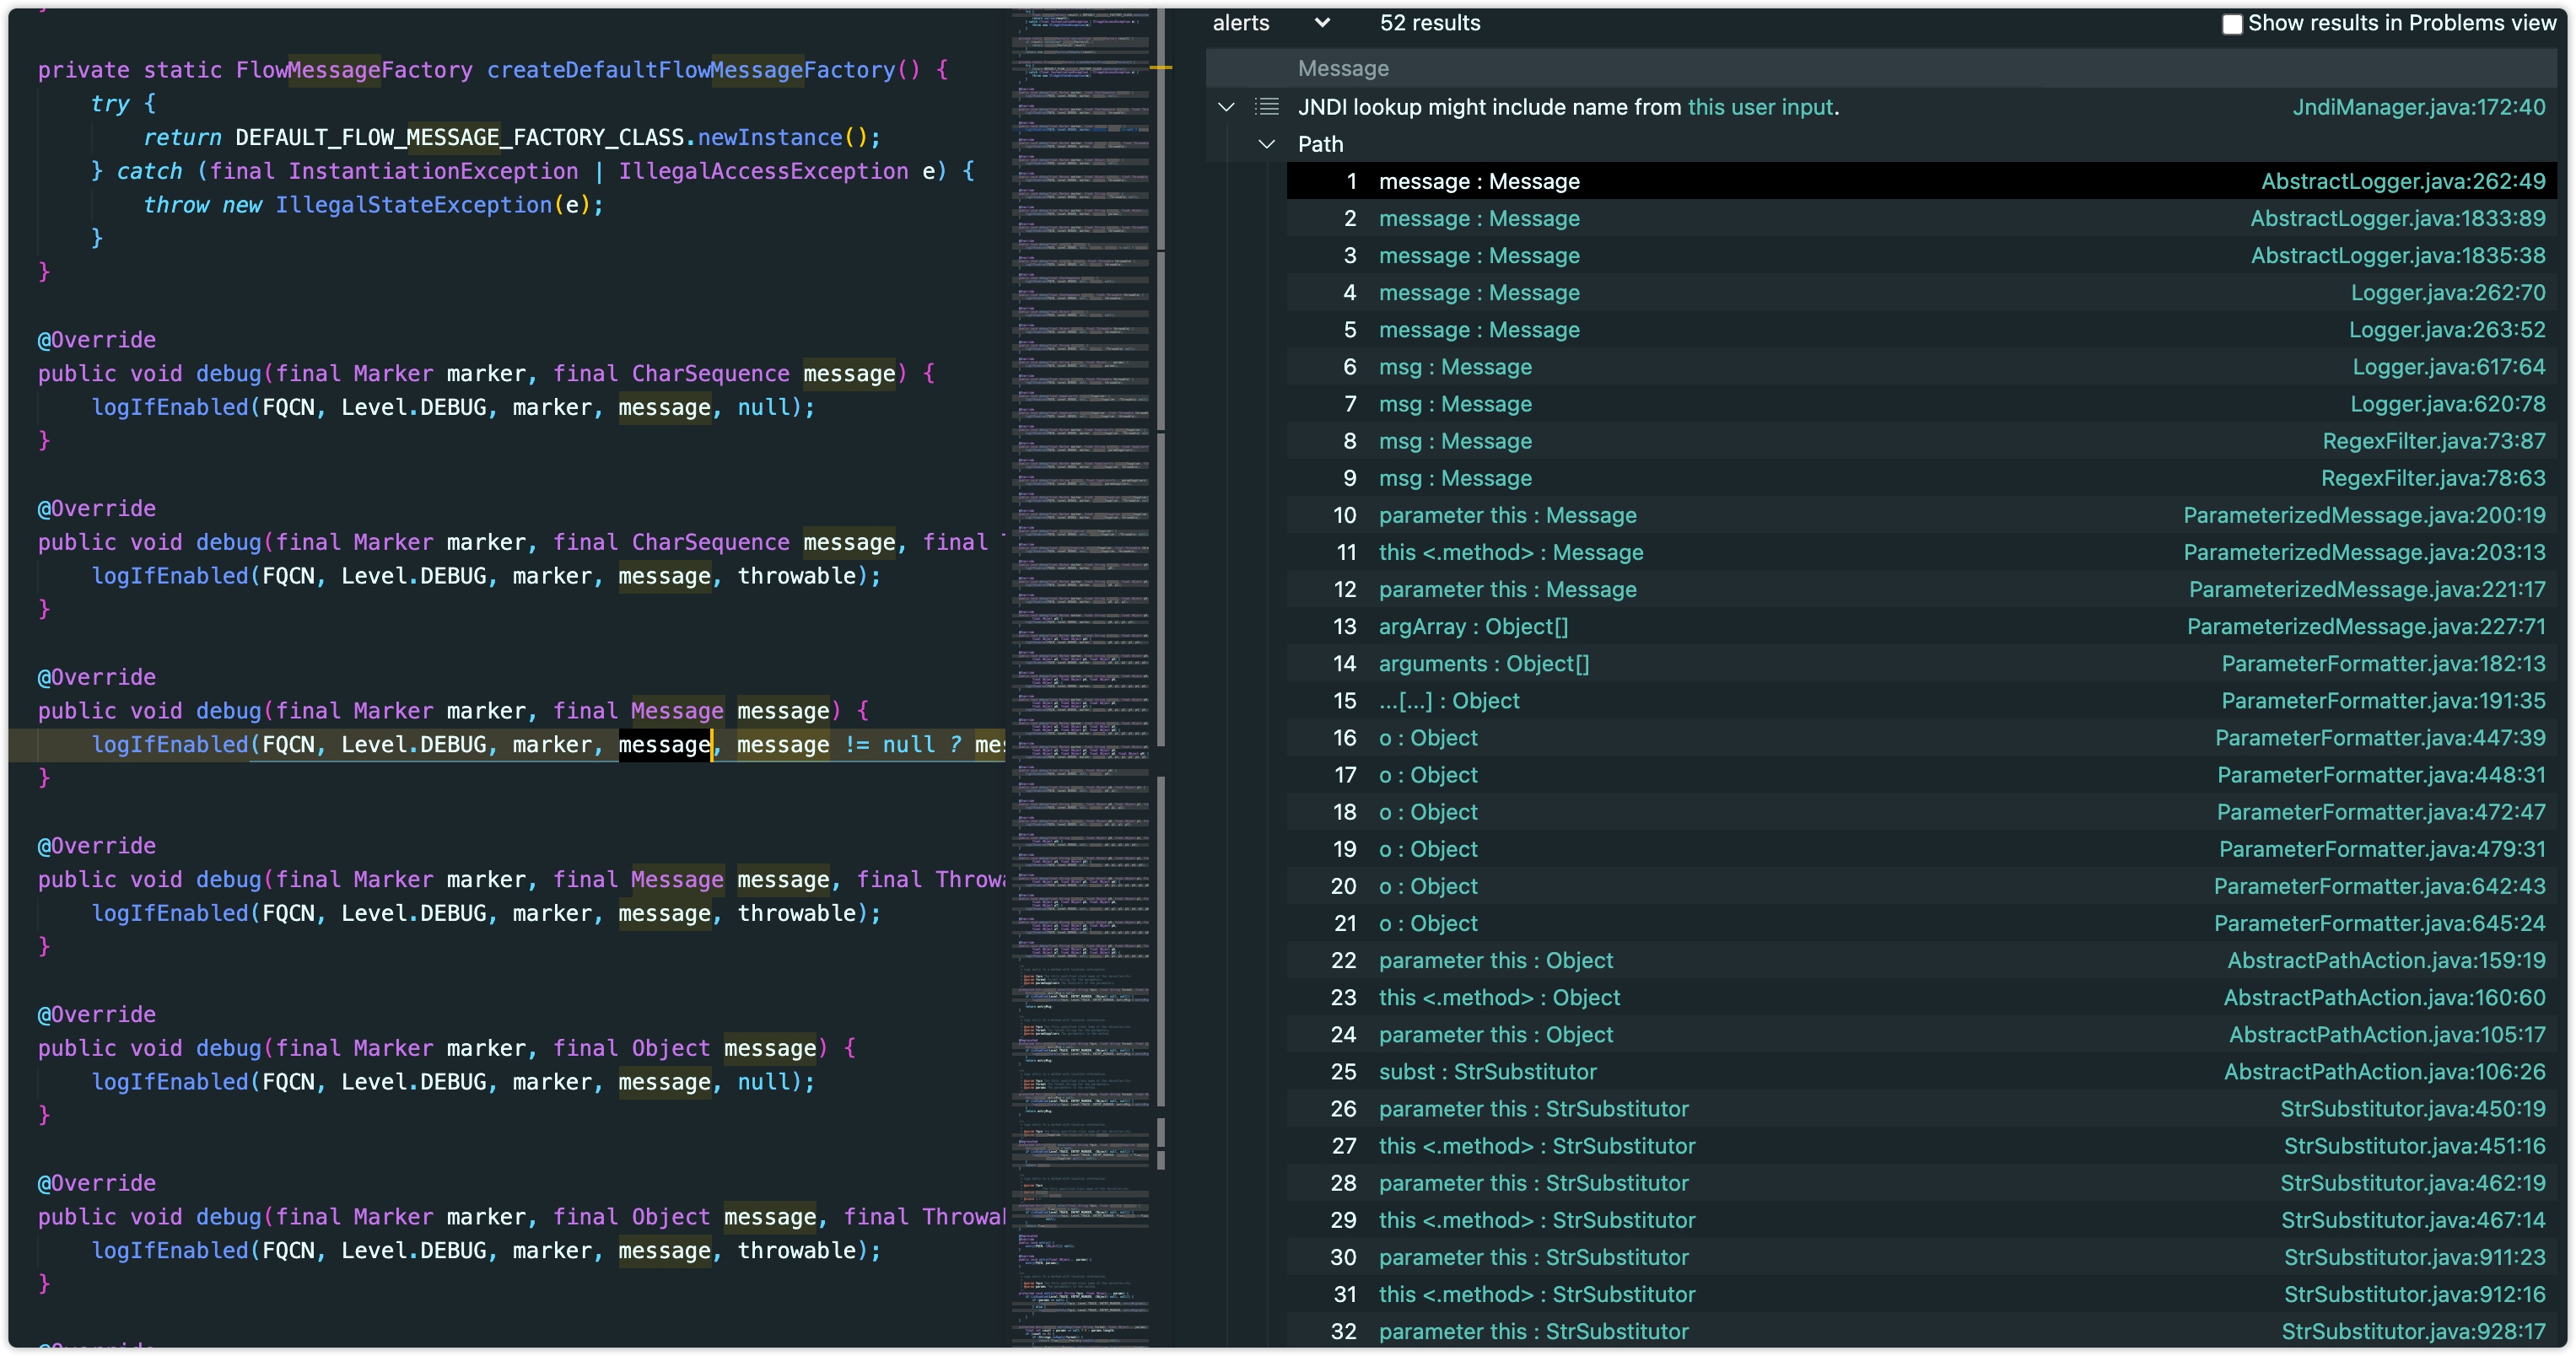Select step 27 this <.method> : StrSubstitutor
The image size is (2576, 1356).
(x=1921, y=1146)
